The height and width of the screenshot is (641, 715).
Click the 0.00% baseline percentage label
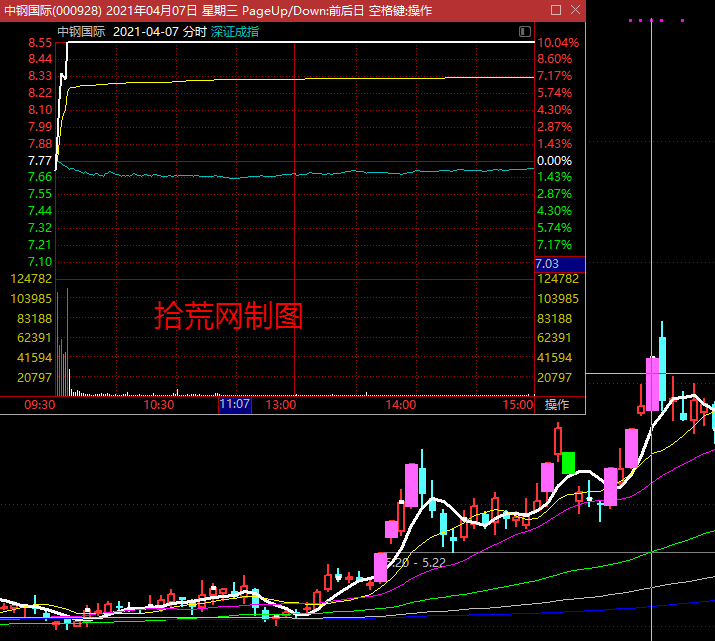click(x=554, y=161)
